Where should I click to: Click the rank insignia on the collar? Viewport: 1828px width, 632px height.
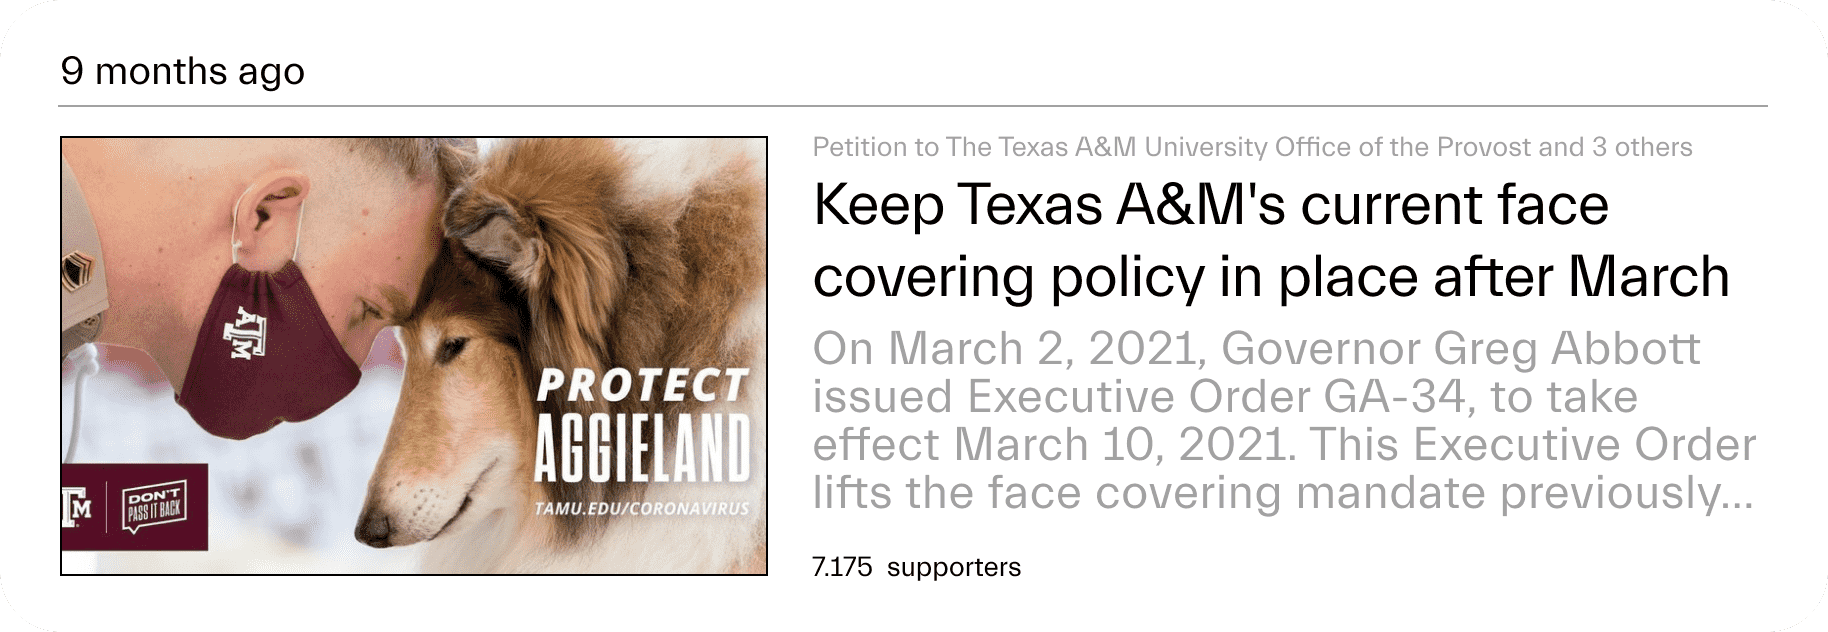(77, 270)
